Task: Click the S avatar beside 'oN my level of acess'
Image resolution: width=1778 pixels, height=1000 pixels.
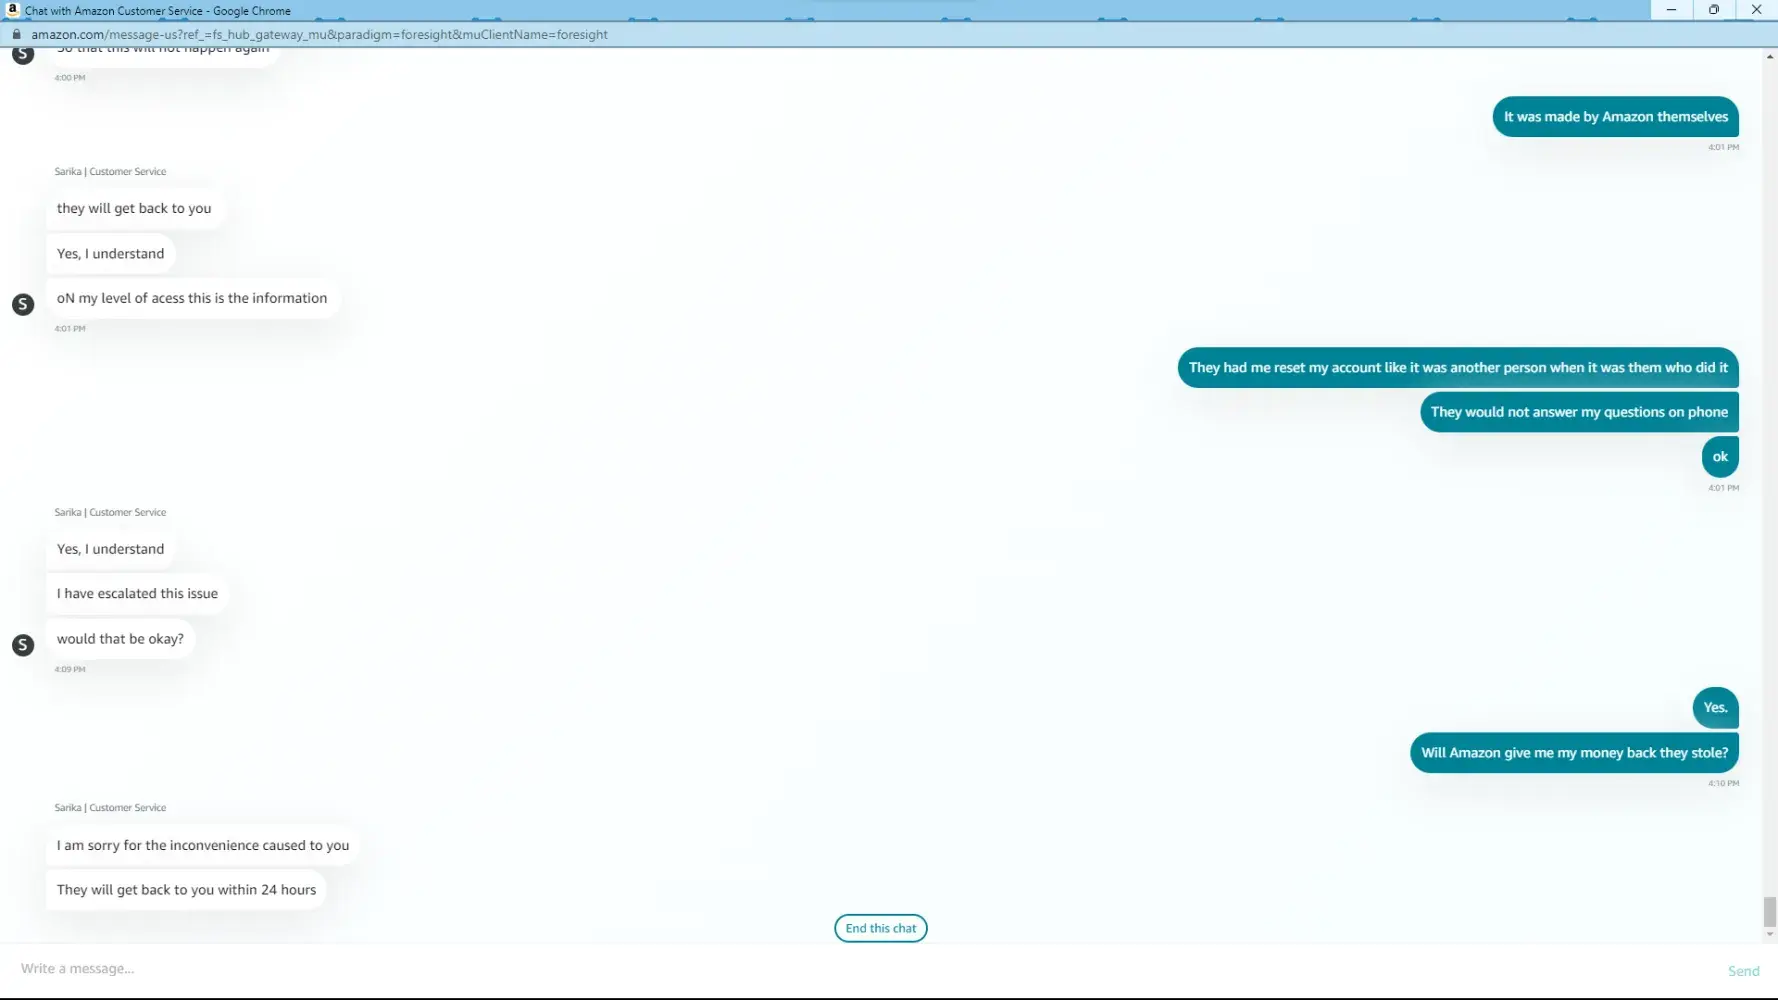Action: click(23, 304)
